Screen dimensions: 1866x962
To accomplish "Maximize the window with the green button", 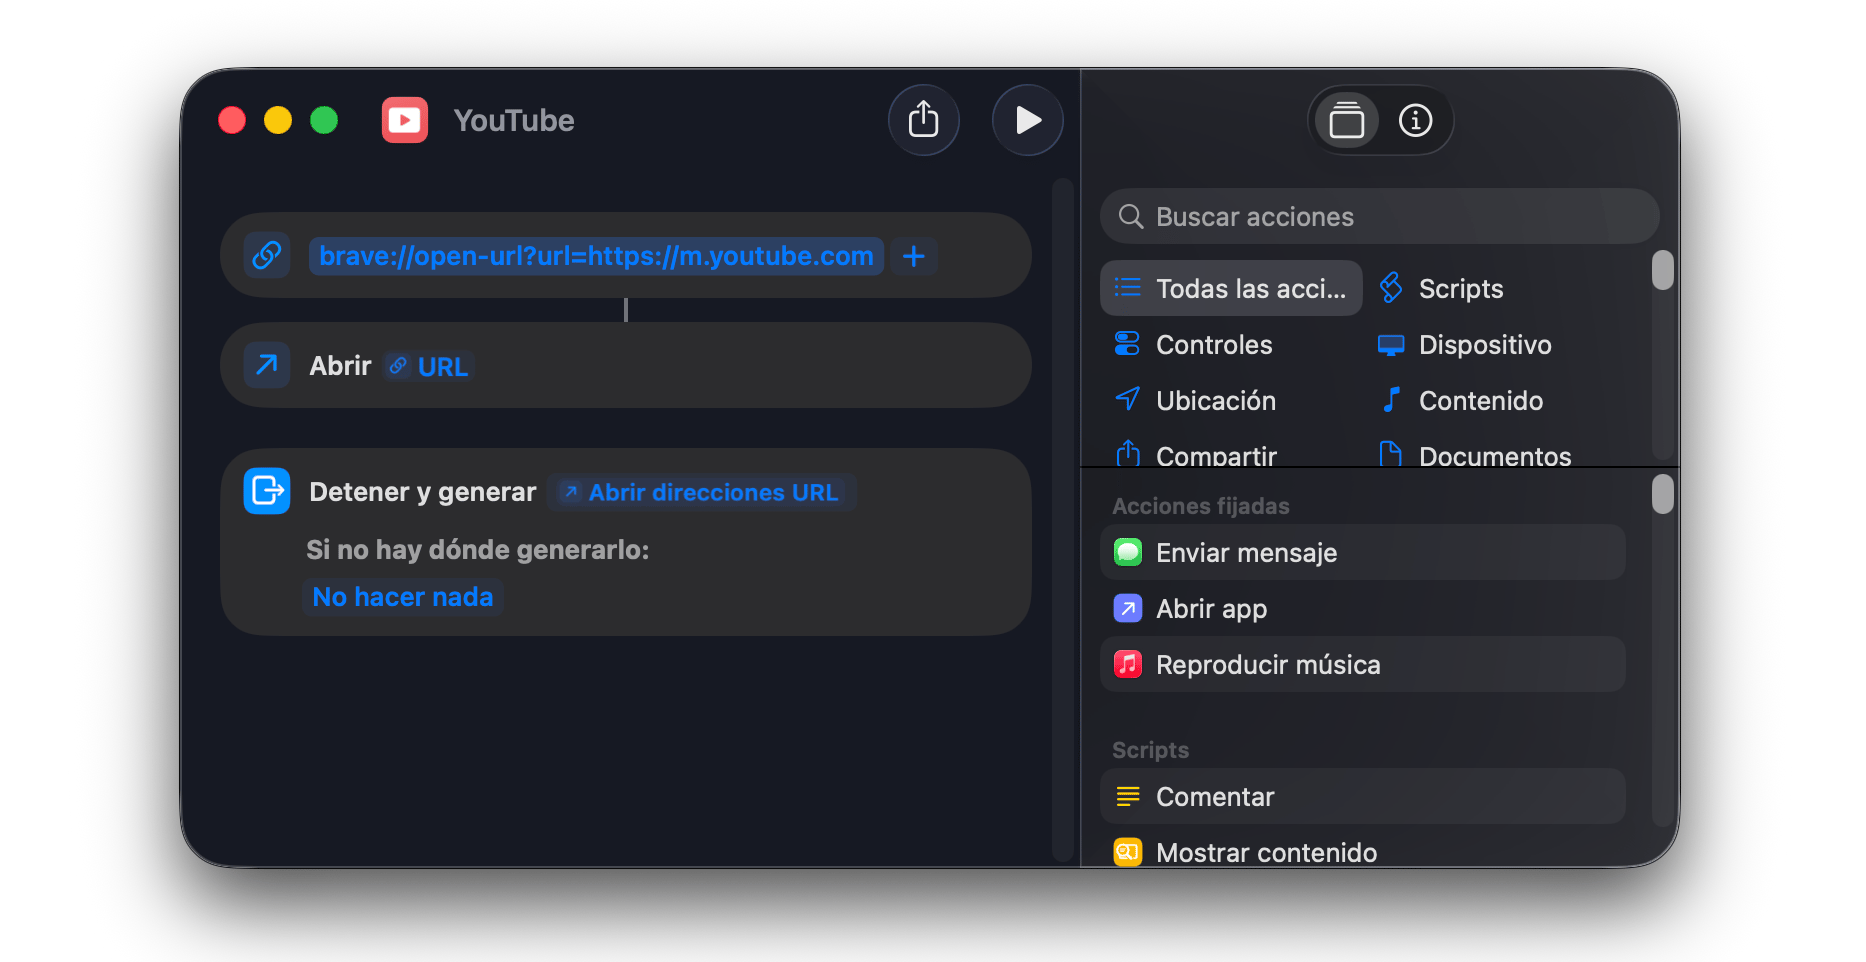I will [x=324, y=120].
